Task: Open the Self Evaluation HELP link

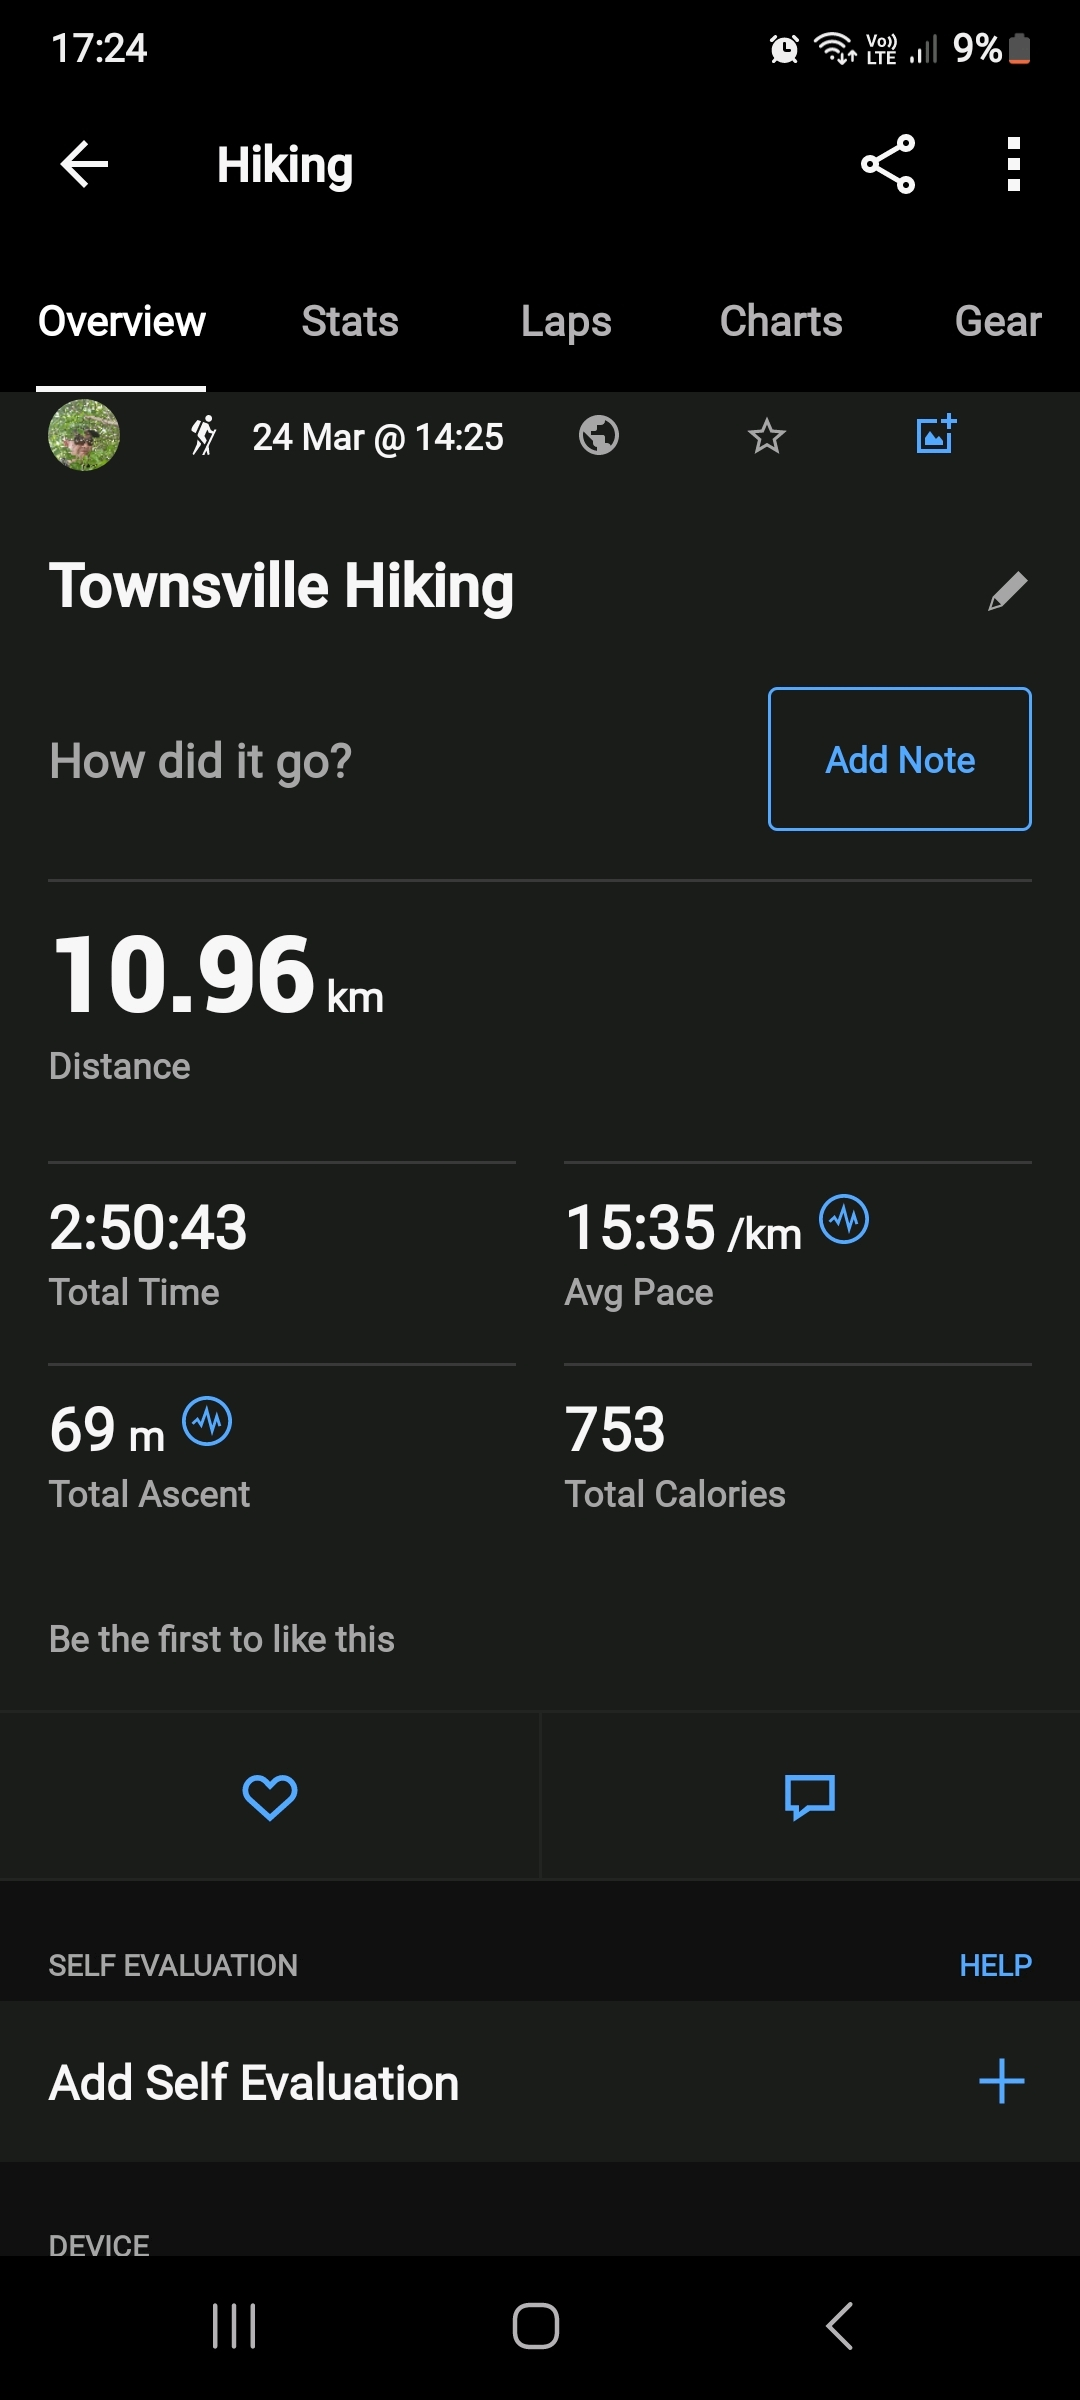Action: point(995,1965)
